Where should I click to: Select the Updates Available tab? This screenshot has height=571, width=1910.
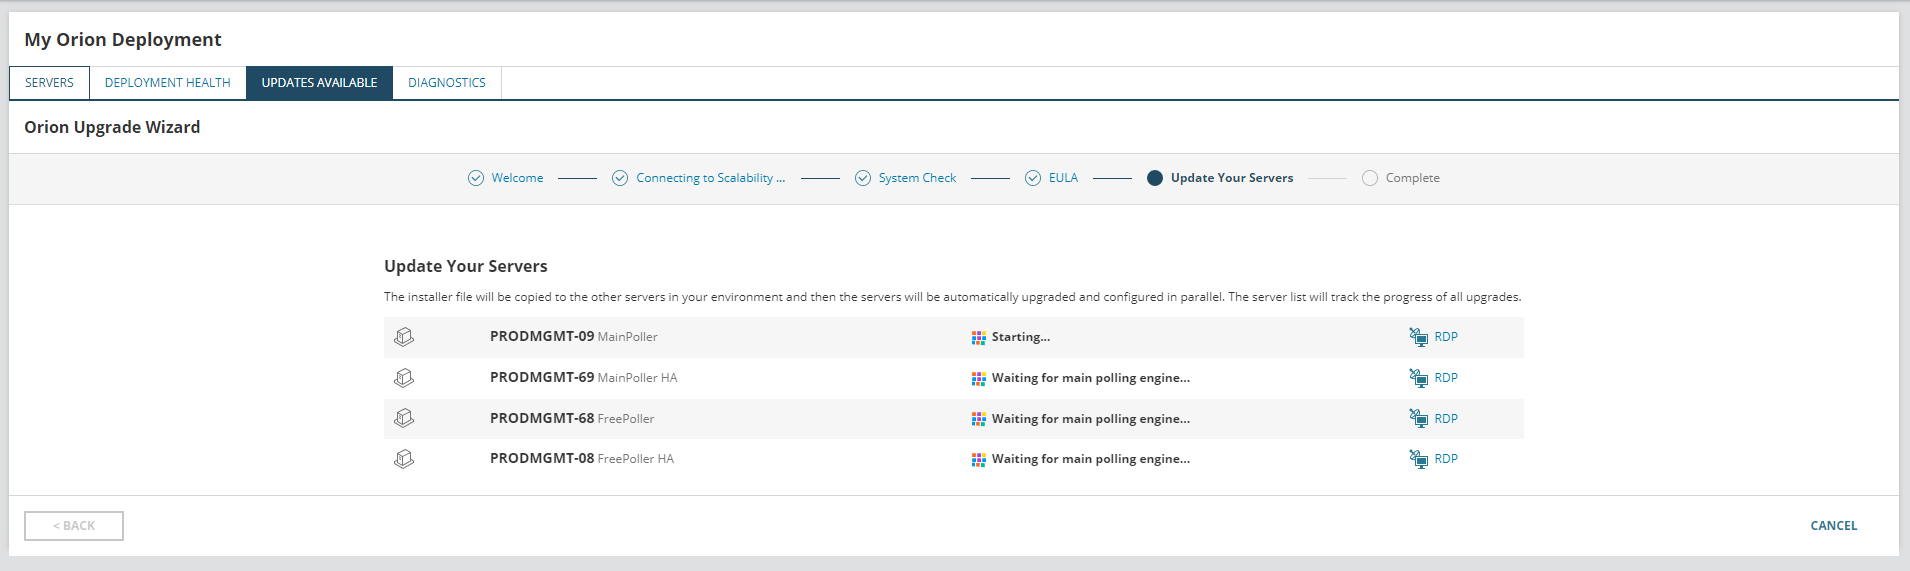[320, 83]
